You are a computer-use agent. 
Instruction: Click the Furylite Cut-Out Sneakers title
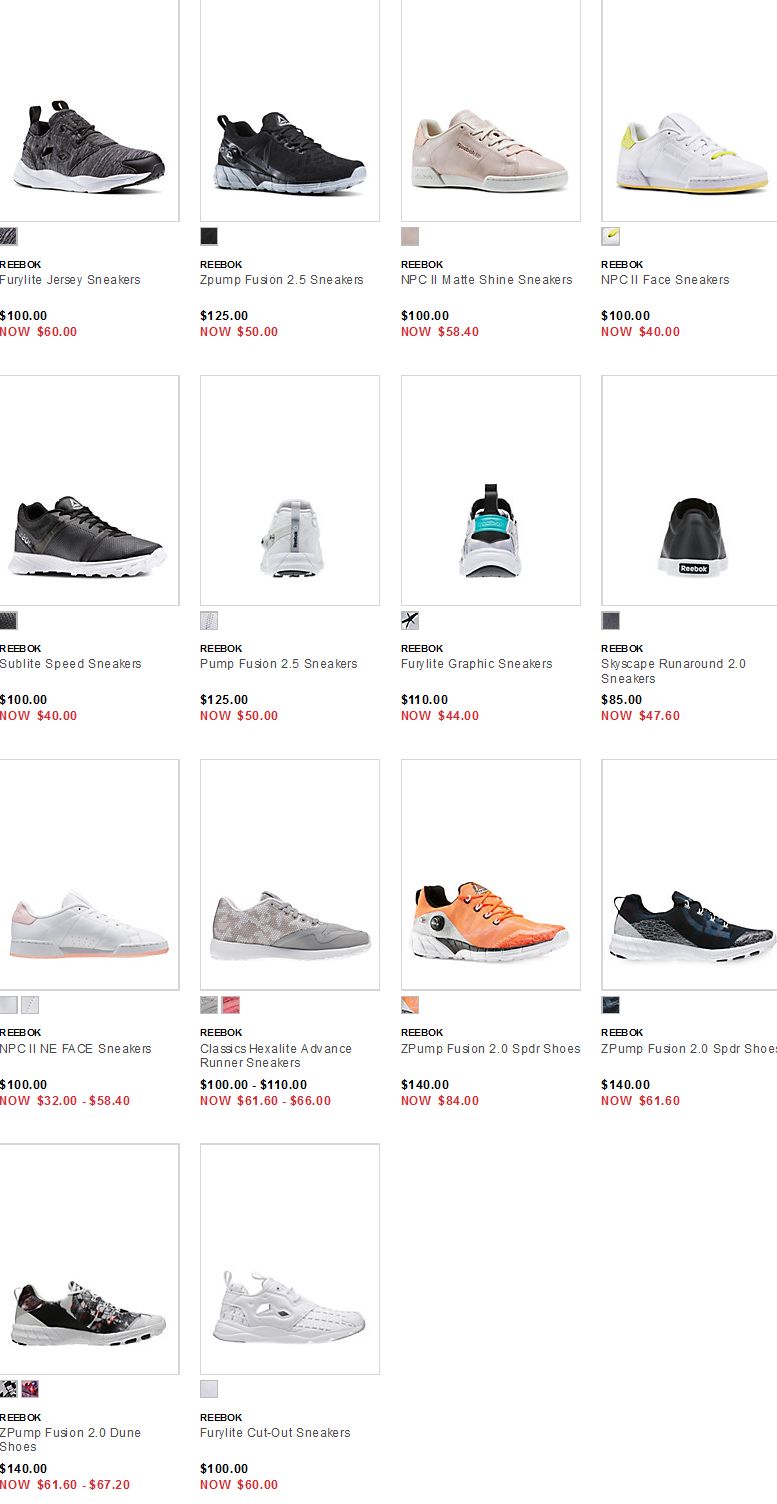pos(275,1433)
